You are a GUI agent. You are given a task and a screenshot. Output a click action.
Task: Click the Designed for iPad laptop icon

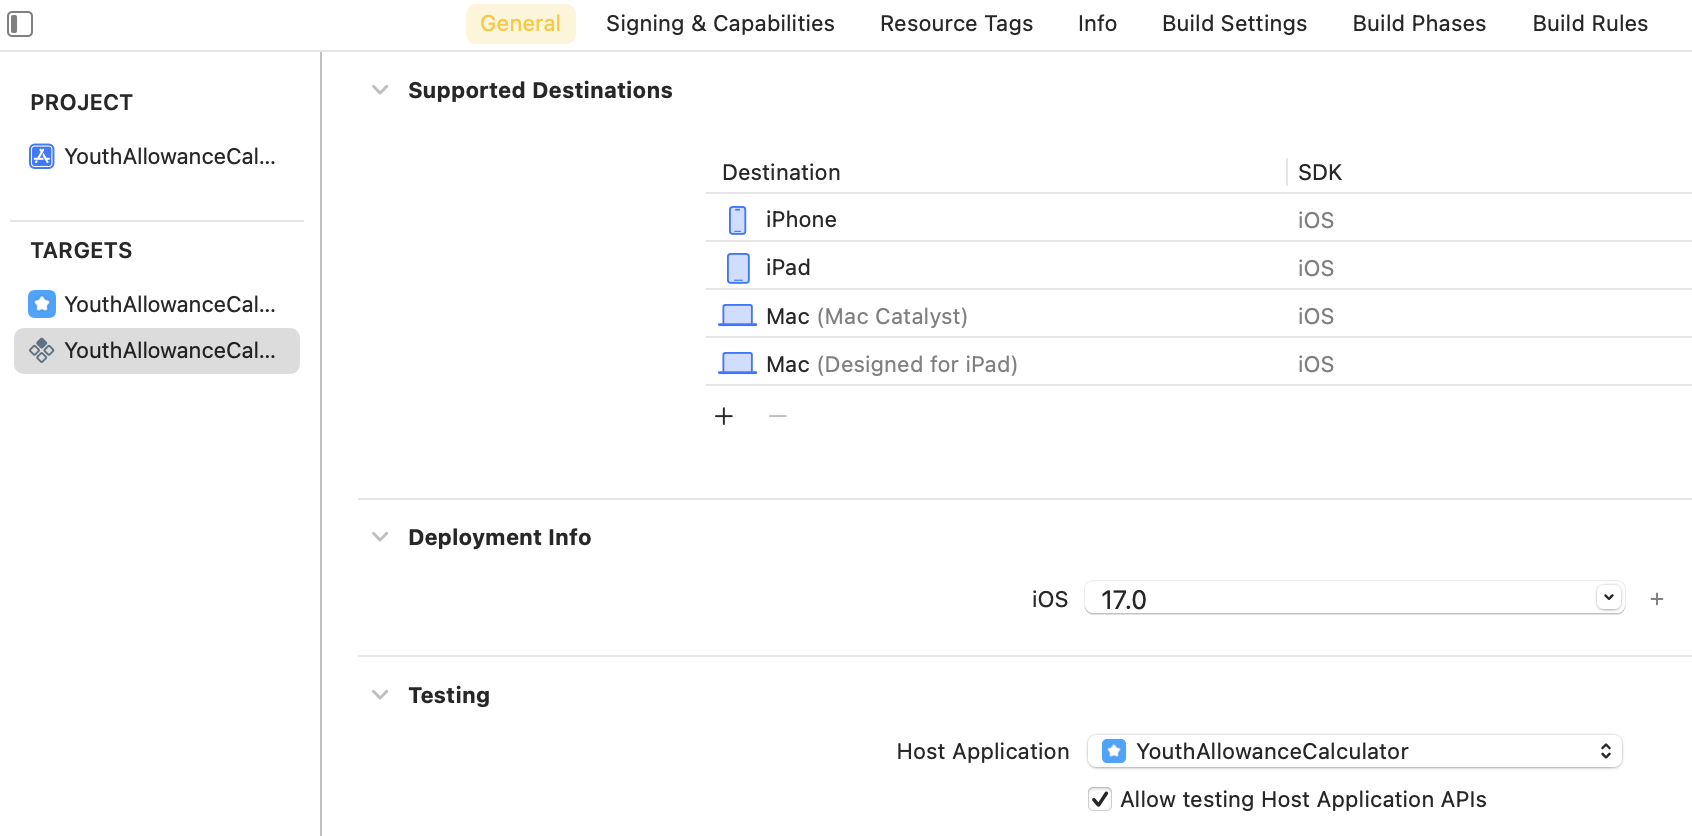point(738,364)
